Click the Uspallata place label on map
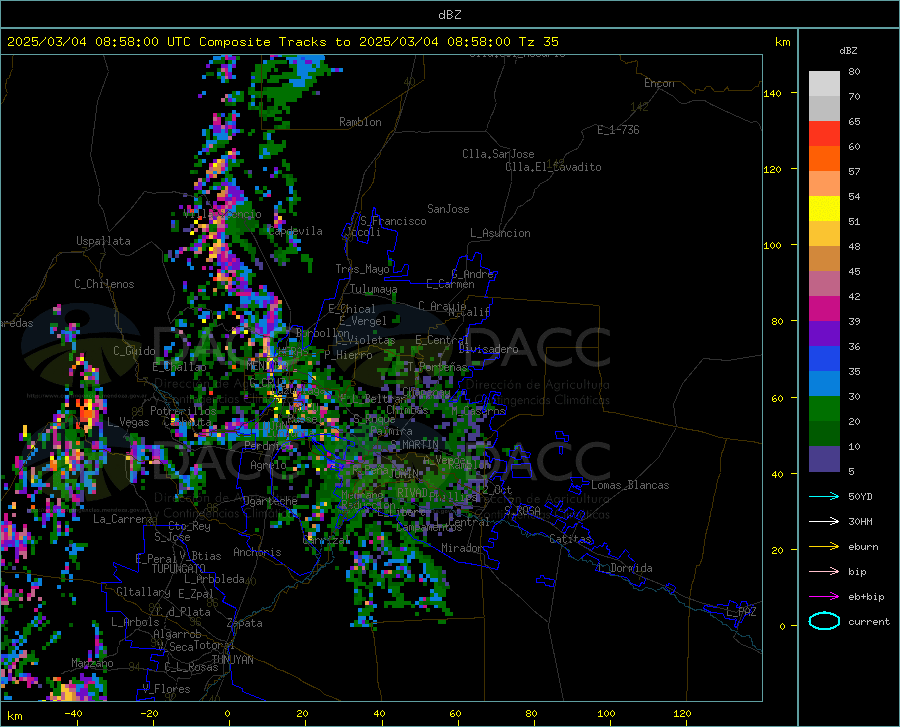The height and width of the screenshot is (727, 900). point(103,241)
